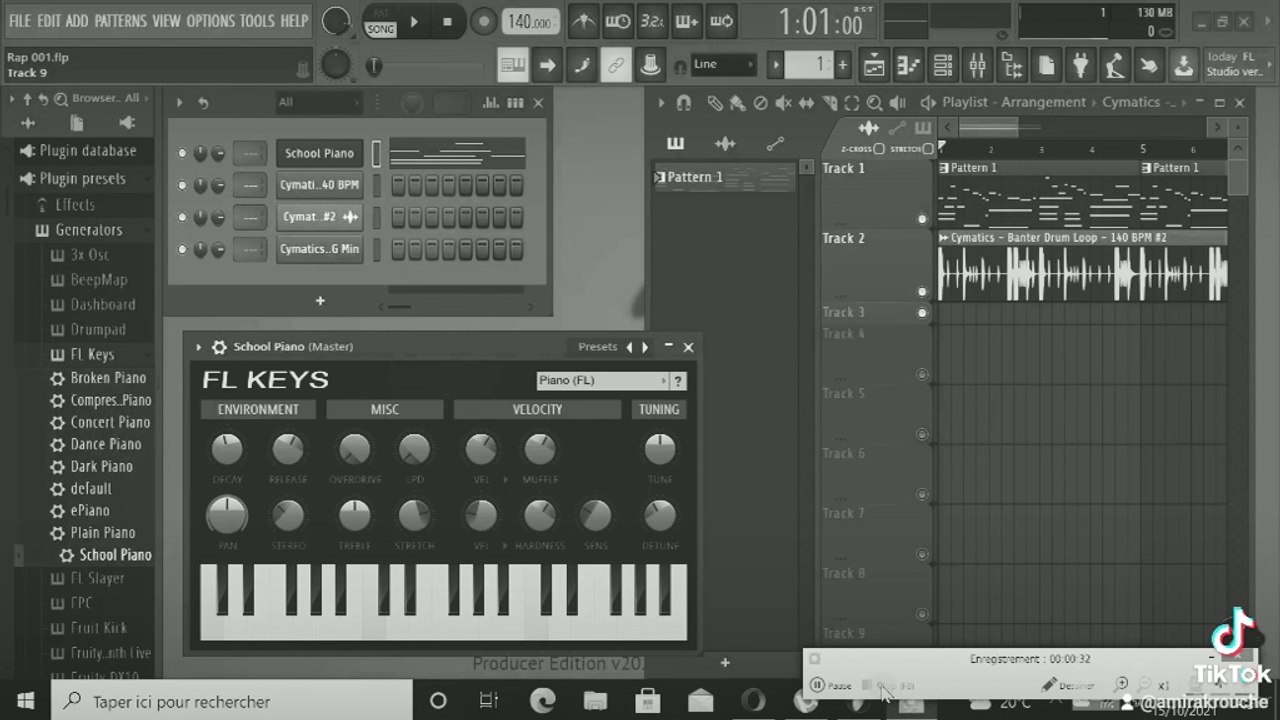Toggle the STRETCH checkbox
Image resolution: width=1280 pixels, height=720 pixels.
928,149
